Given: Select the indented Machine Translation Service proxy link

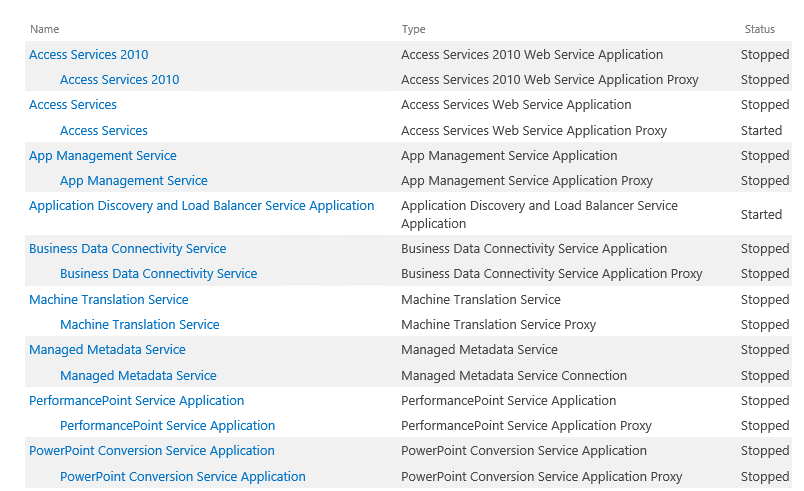Looking at the screenshot, I should click(139, 325).
